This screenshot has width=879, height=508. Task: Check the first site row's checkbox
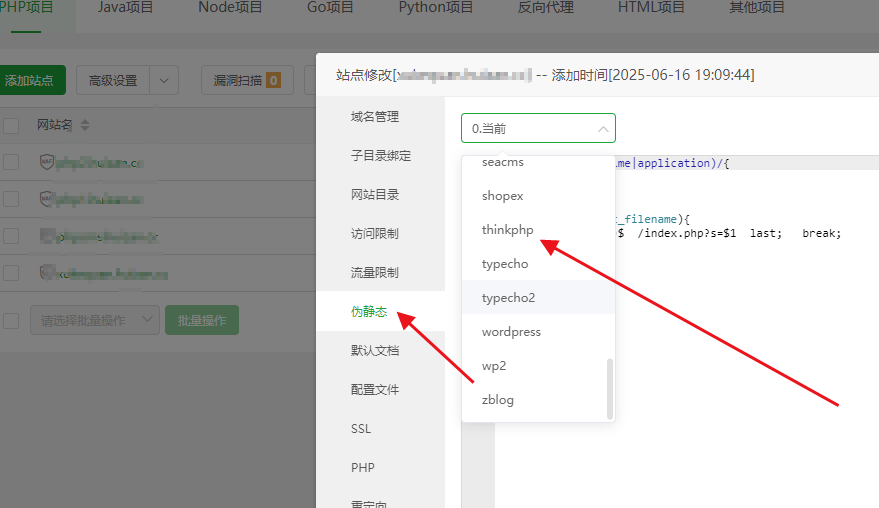pos(11,162)
